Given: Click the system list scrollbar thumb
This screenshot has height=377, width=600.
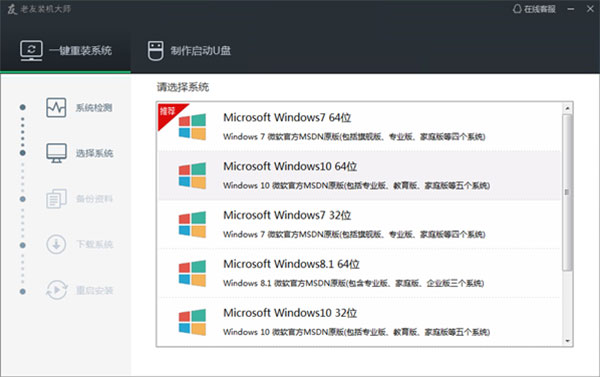Looking at the screenshot, I should pyautogui.click(x=567, y=192).
